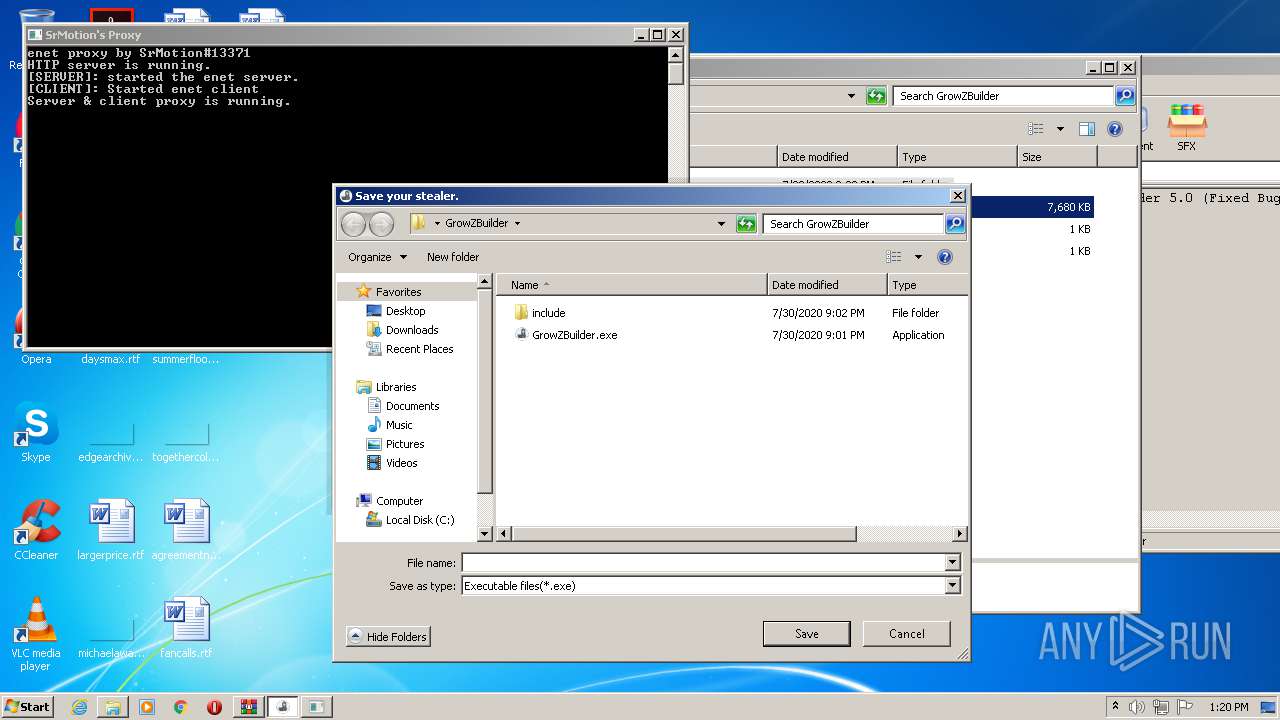Open Chrome from taskbar
Viewport: 1280px width, 720px height.
click(x=181, y=707)
